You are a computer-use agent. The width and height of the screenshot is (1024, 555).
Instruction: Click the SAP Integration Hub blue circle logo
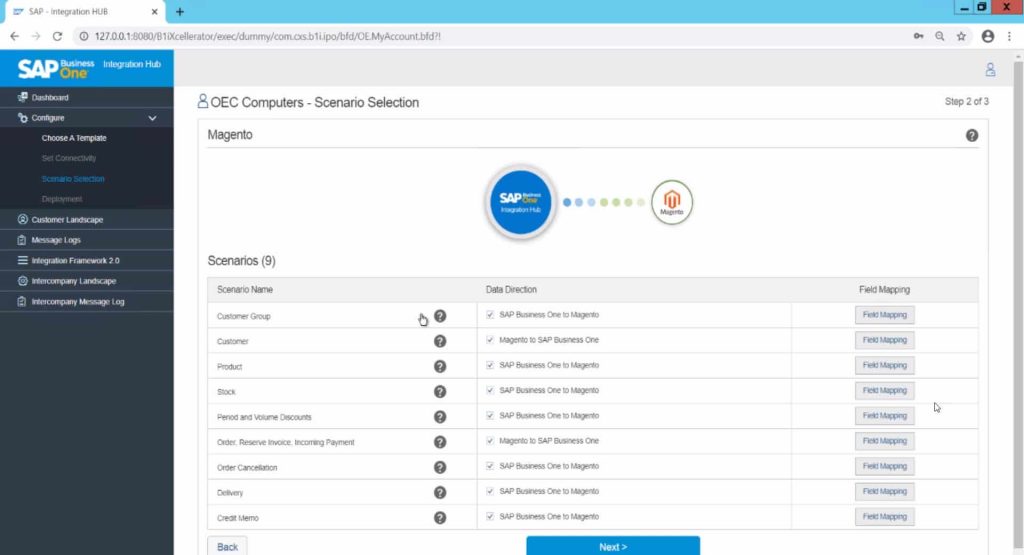click(520, 202)
